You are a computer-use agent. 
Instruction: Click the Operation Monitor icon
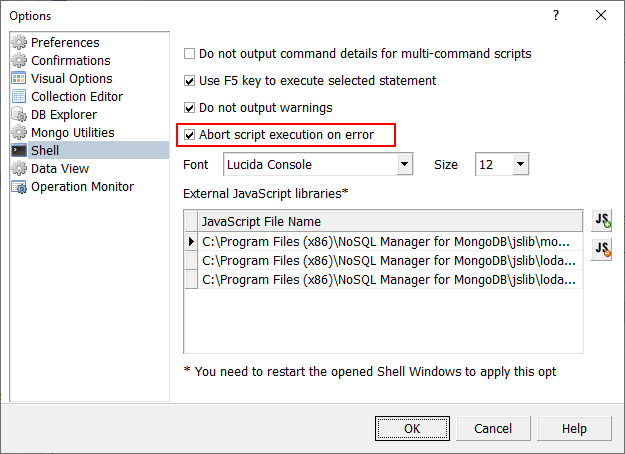point(19,187)
